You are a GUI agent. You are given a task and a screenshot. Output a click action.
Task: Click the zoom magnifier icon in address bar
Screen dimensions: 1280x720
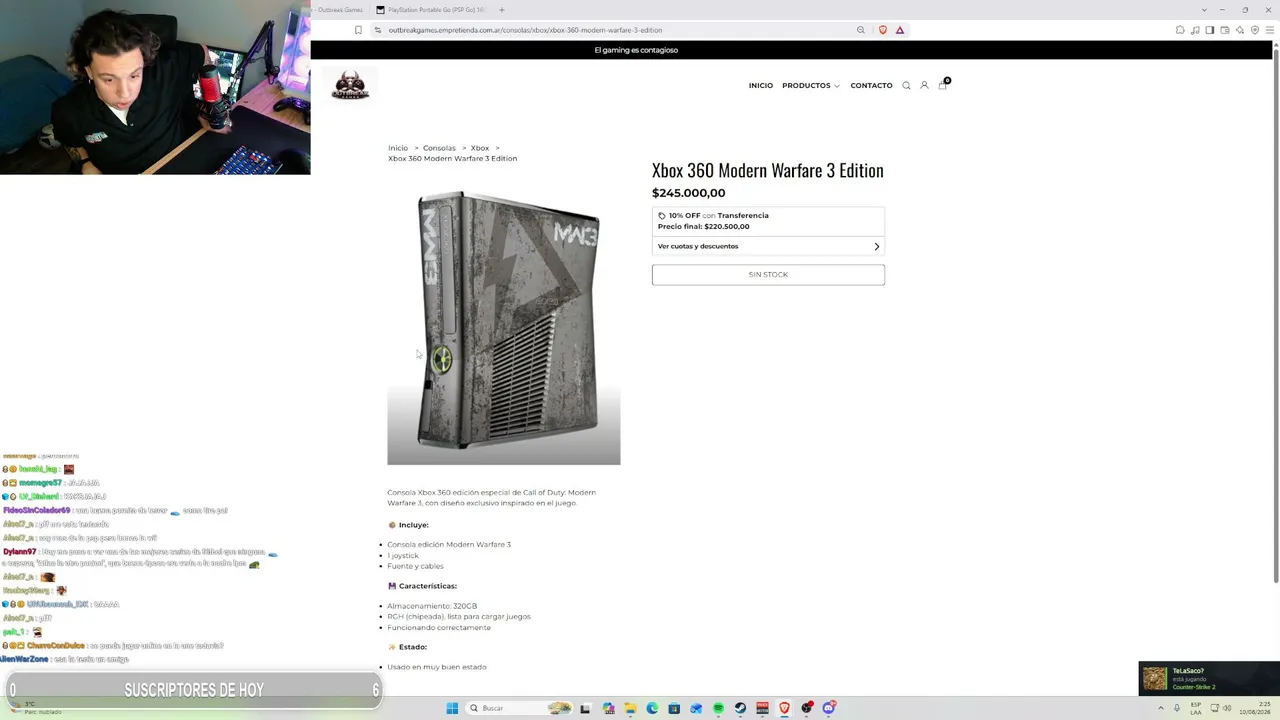860,30
